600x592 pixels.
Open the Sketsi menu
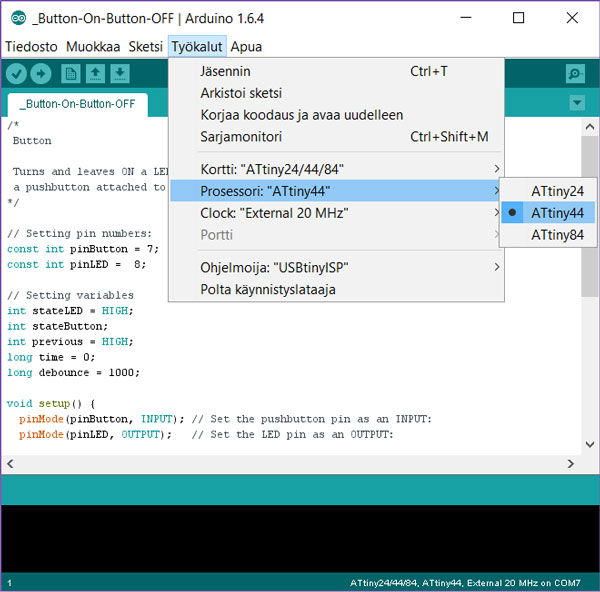pyautogui.click(x=145, y=47)
